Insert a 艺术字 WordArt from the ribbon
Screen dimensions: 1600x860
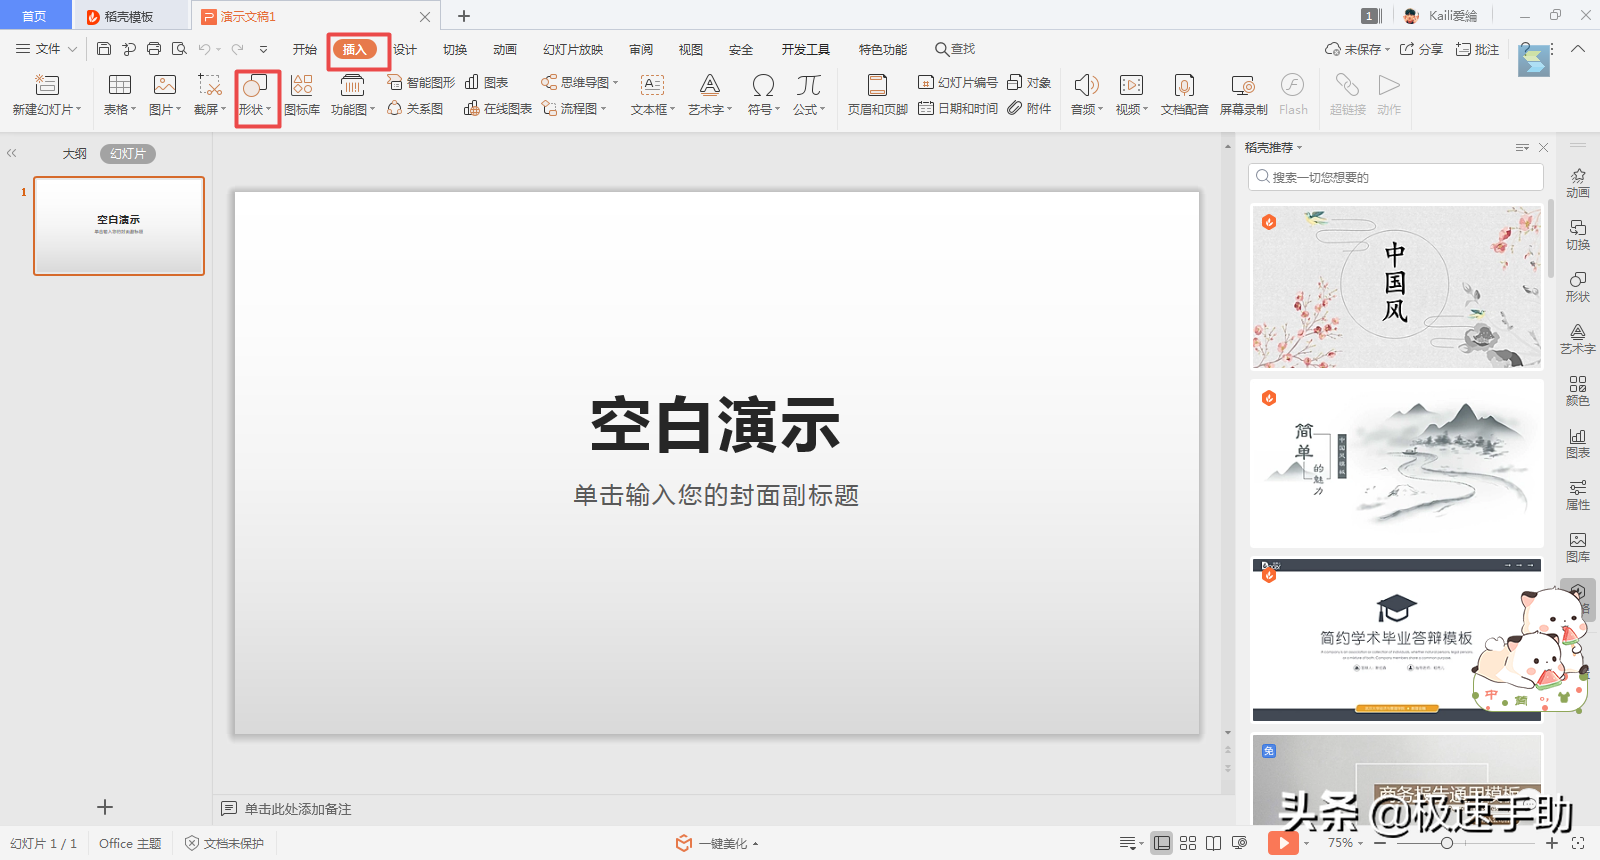[x=709, y=96]
